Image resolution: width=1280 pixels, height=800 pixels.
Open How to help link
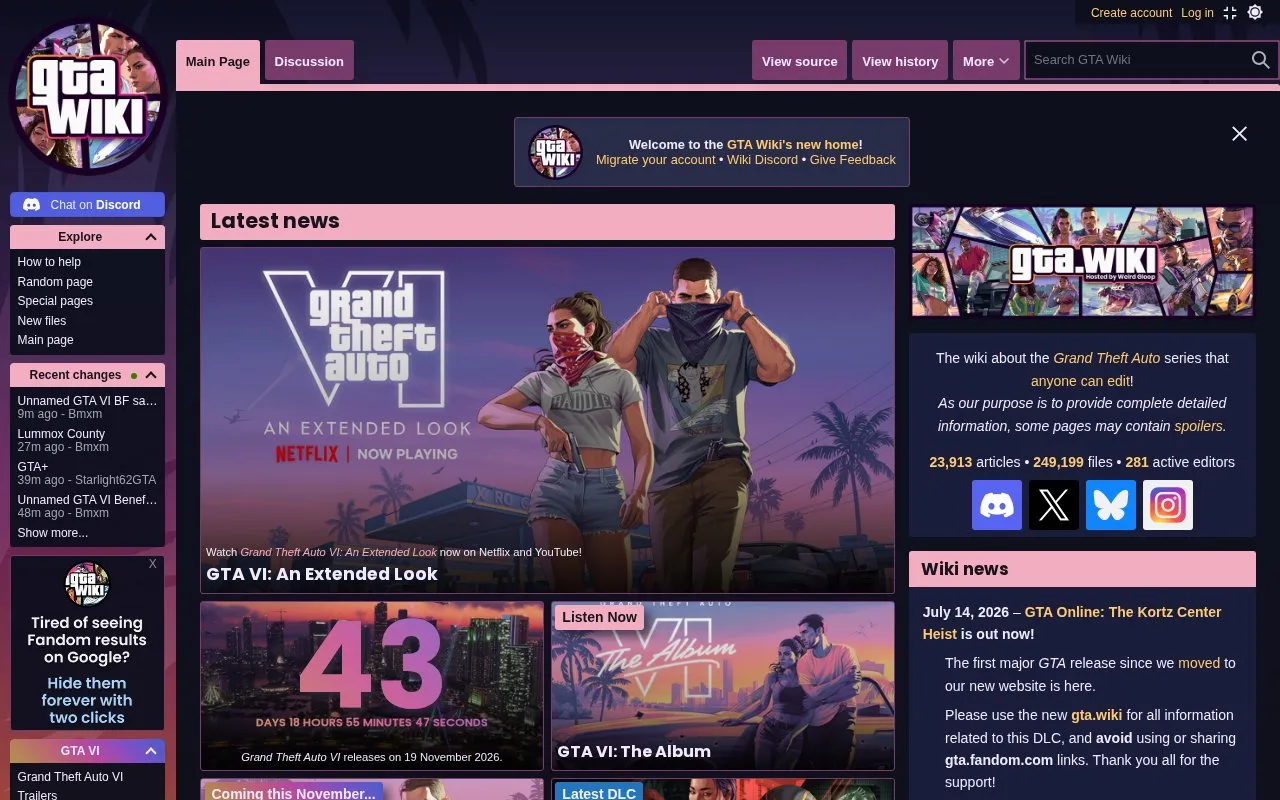pos(49,262)
